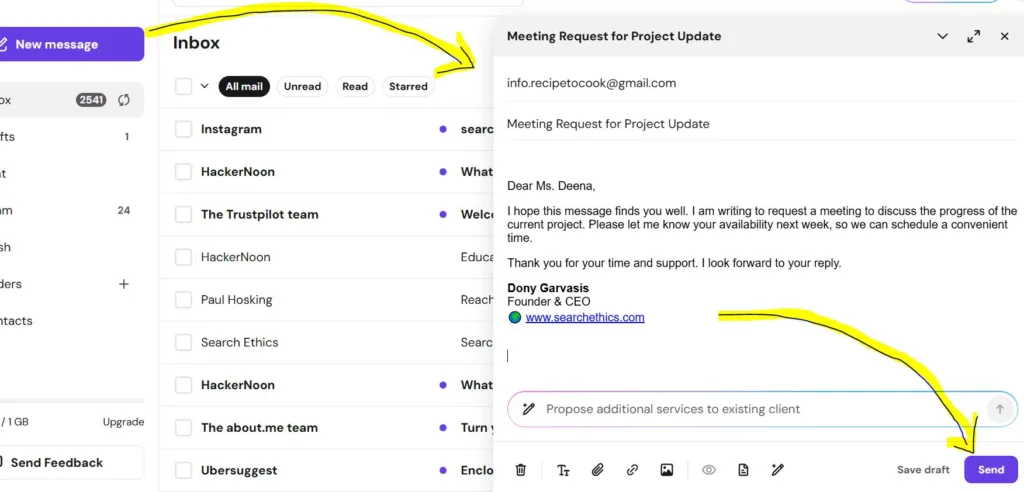Open Send Feedback button

(71, 463)
